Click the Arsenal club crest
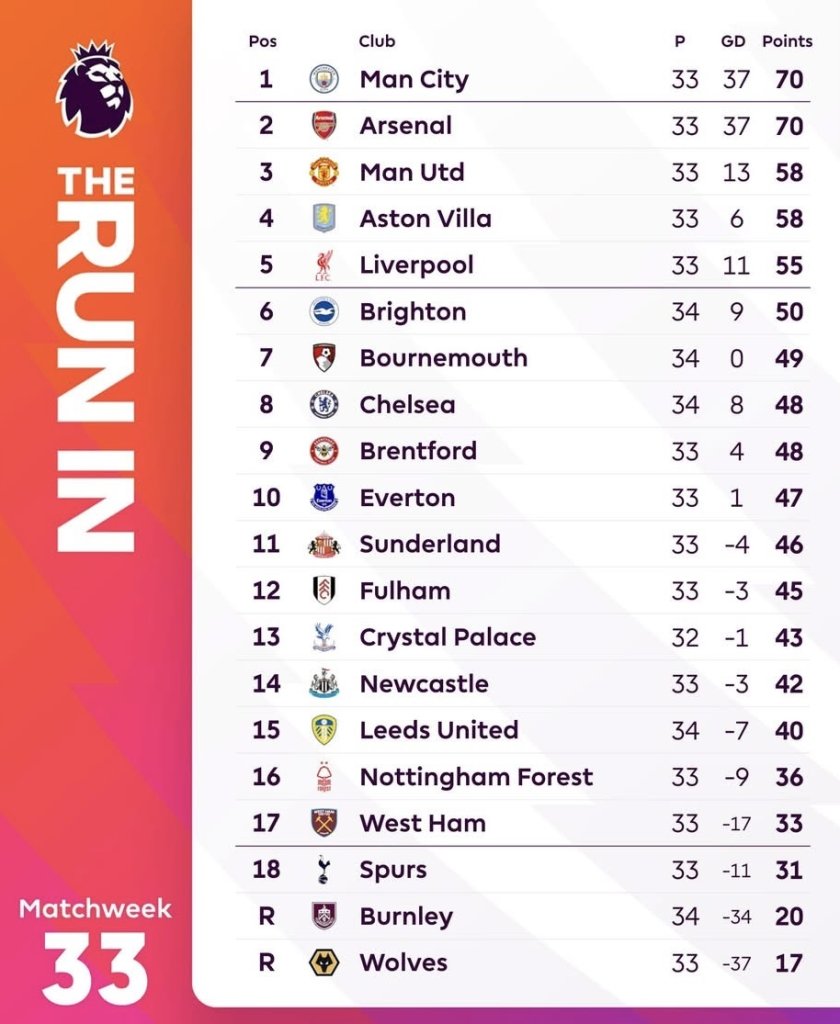 [323, 125]
